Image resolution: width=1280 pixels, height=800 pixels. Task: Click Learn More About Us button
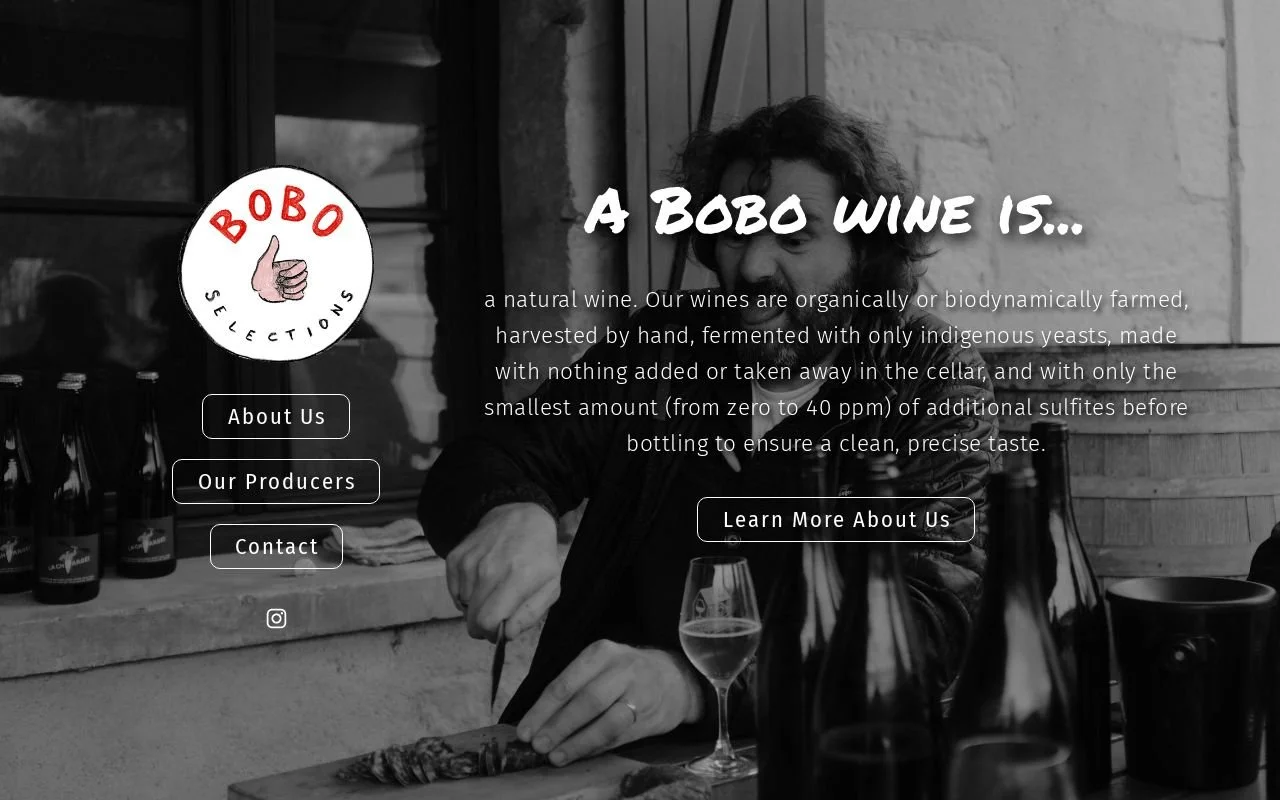(836, 519)
